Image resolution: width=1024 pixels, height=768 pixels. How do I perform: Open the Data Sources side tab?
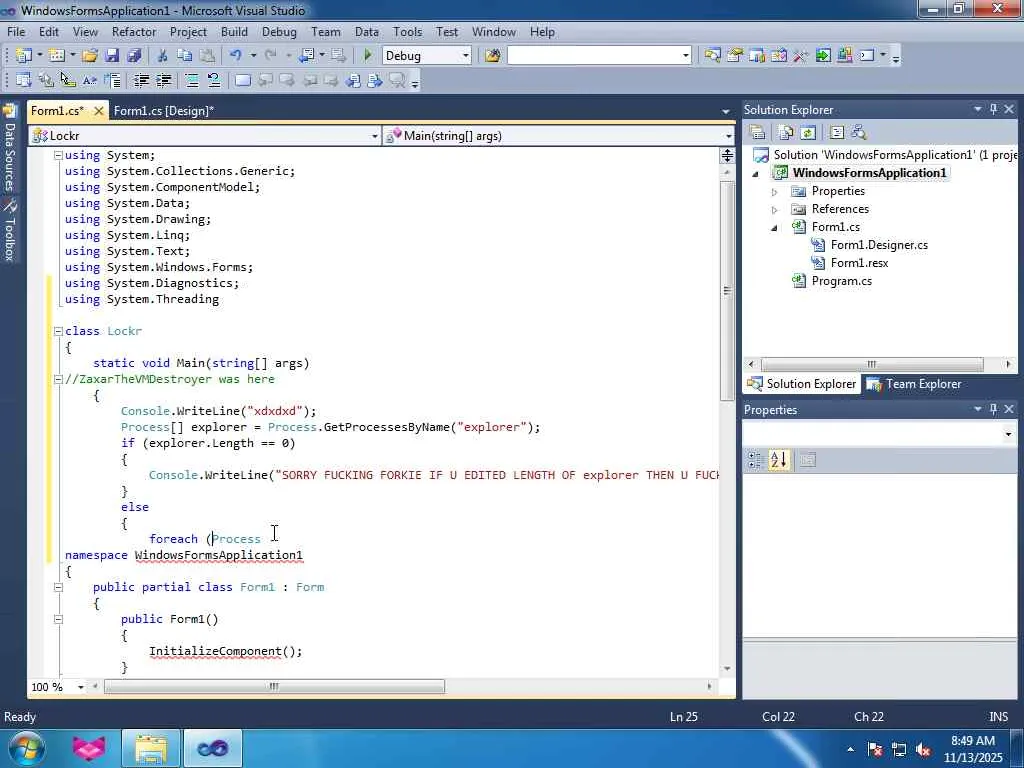(9, 149)
